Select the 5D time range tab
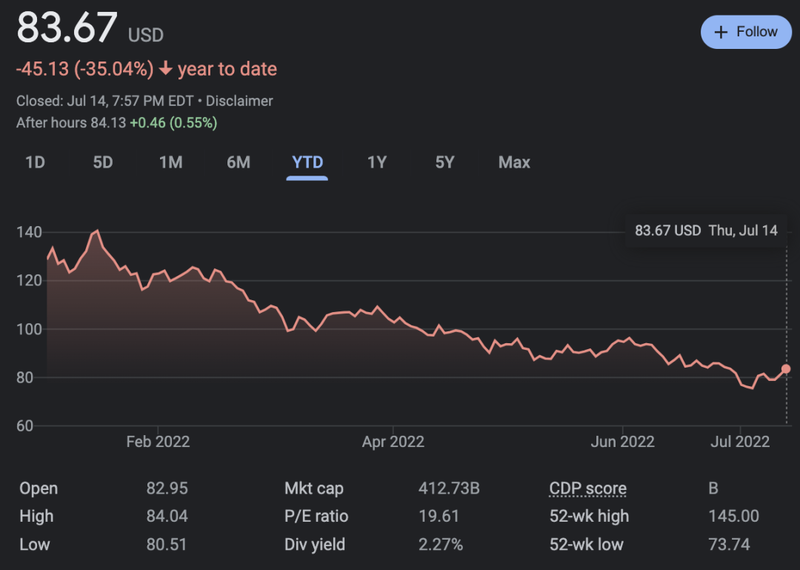 [102, 162]
